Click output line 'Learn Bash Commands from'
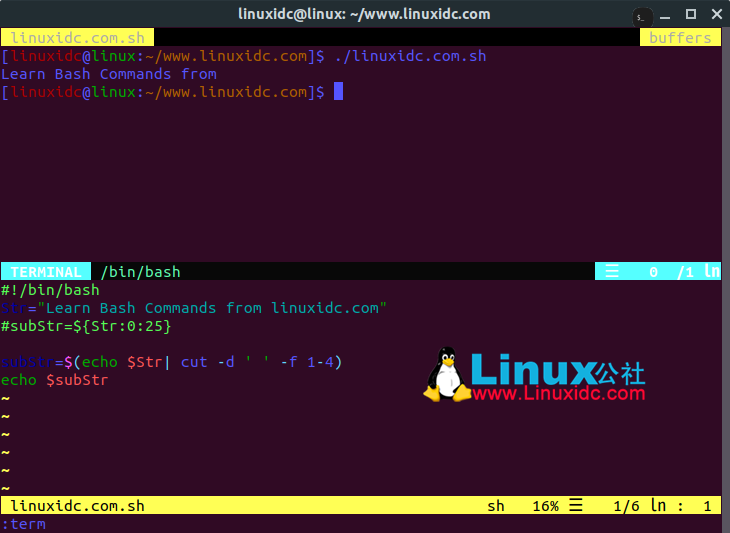 pyautogui.click(x=109, y=74)
